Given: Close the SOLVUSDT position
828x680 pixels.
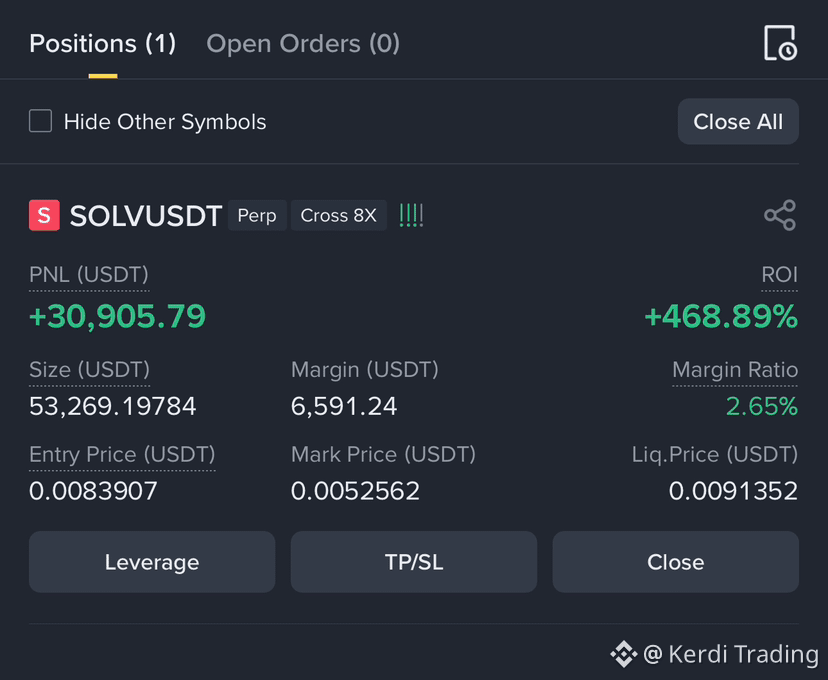Looking at the screenshot, I should tap(675, 562).
